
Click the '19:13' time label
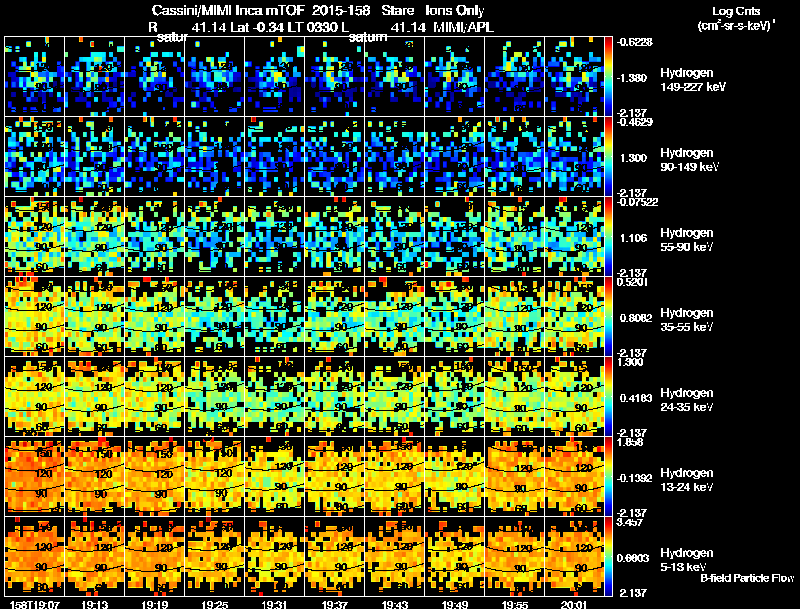94,604
